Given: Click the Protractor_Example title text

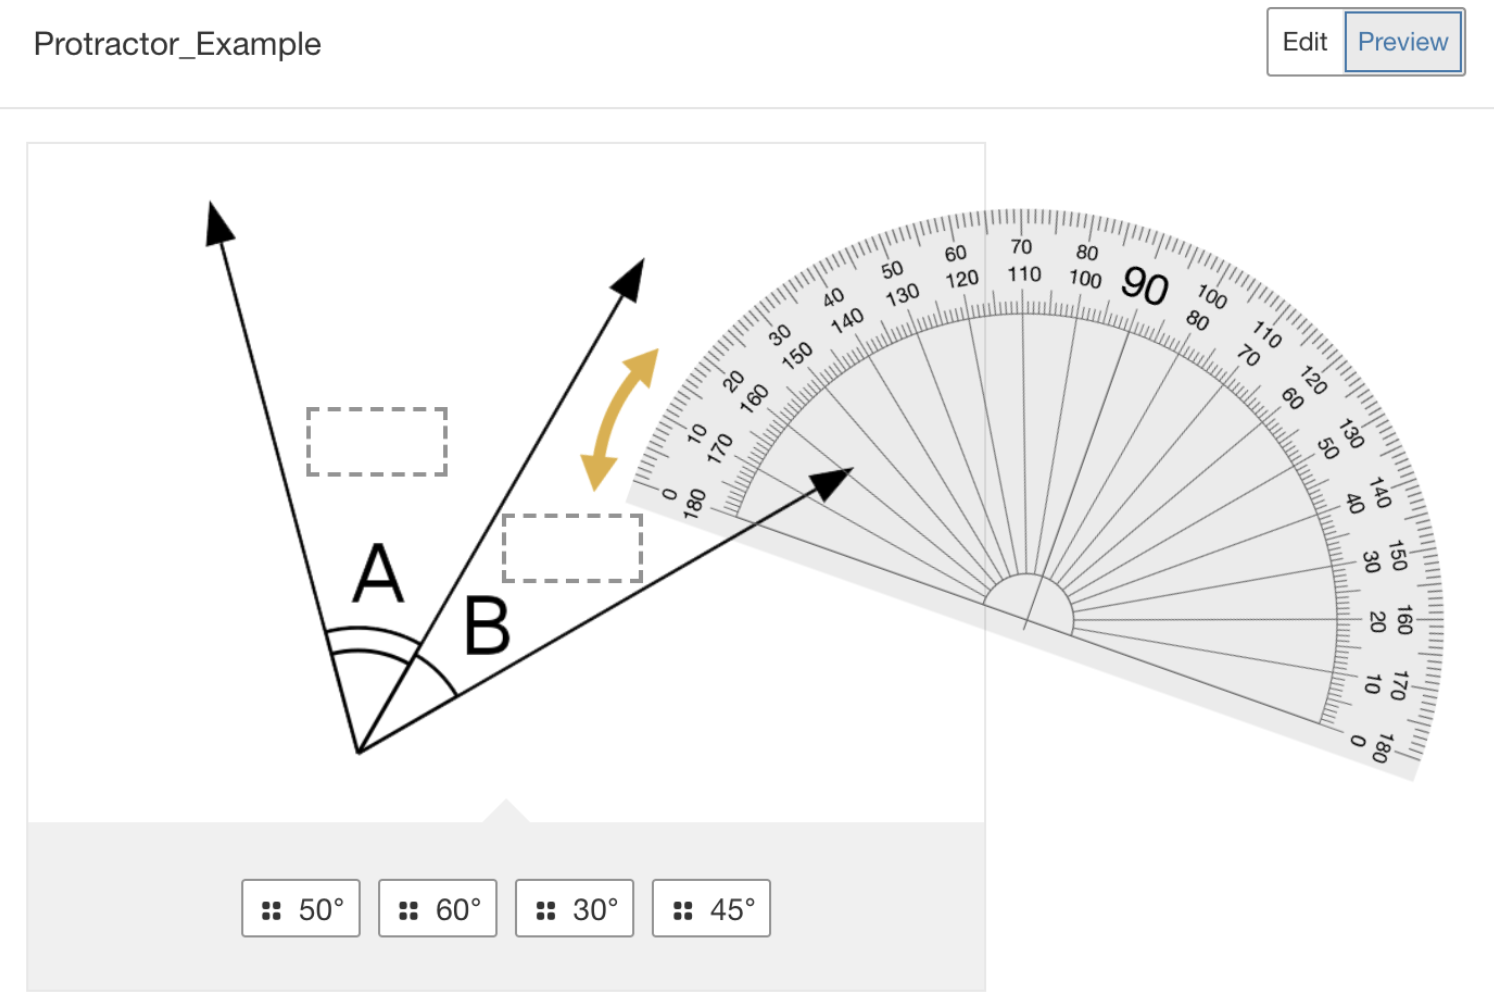Looking at the screenshot, I should click(x=176, y=43).
